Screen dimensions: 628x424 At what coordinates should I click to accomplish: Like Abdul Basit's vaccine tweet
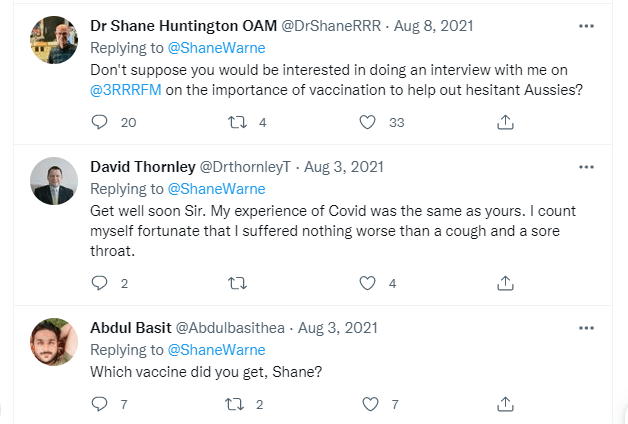(x=370, y=404)
